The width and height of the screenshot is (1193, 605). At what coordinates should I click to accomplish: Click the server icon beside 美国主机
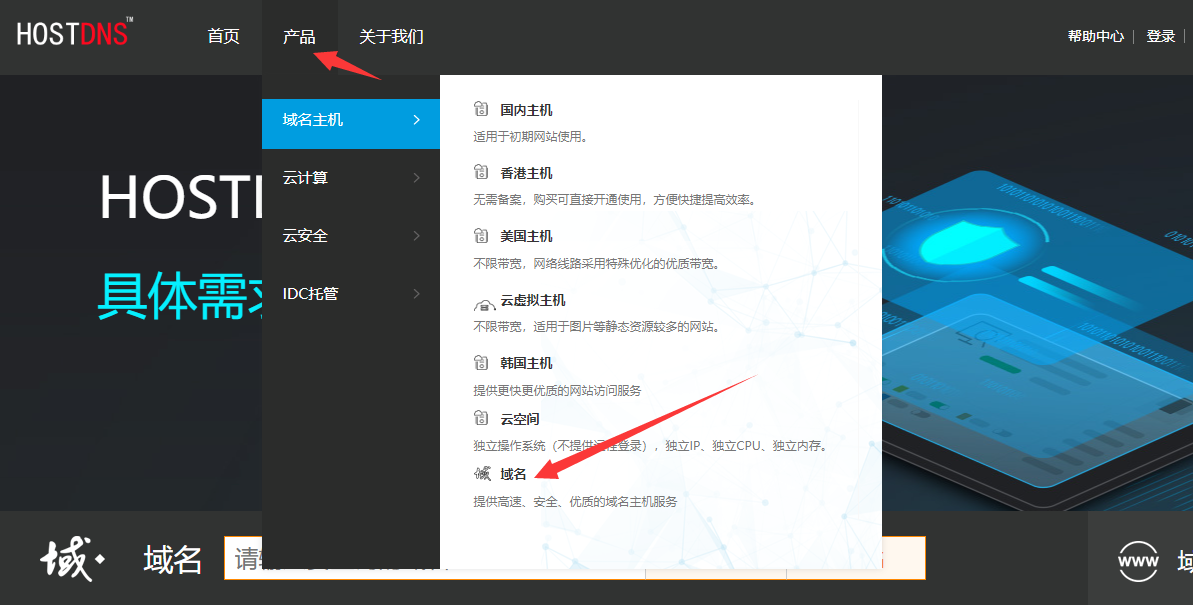[x=482, y=236]
